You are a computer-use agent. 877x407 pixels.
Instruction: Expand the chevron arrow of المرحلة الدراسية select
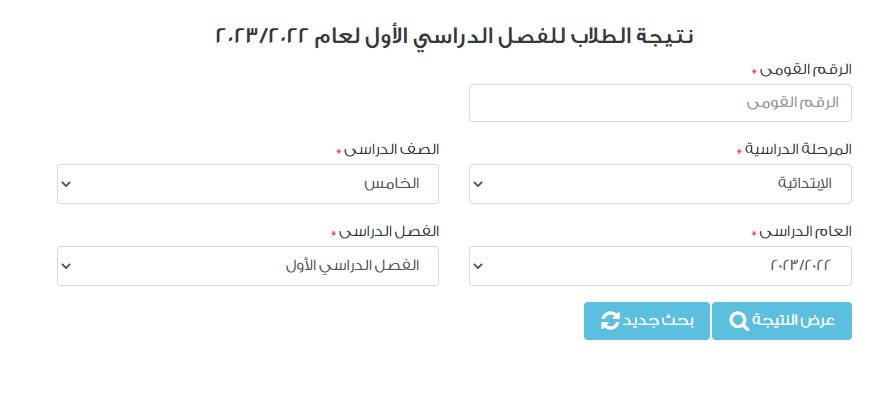click(477, 185)
